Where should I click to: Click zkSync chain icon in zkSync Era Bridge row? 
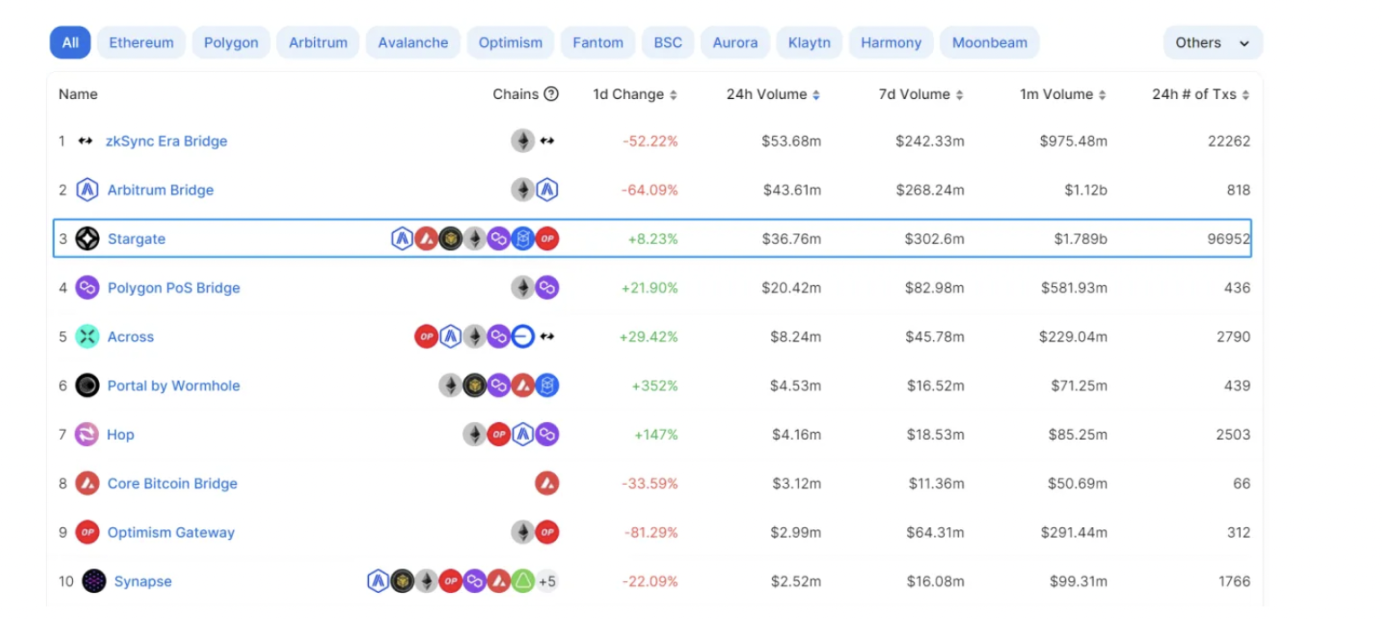click(x=547, y=141)
